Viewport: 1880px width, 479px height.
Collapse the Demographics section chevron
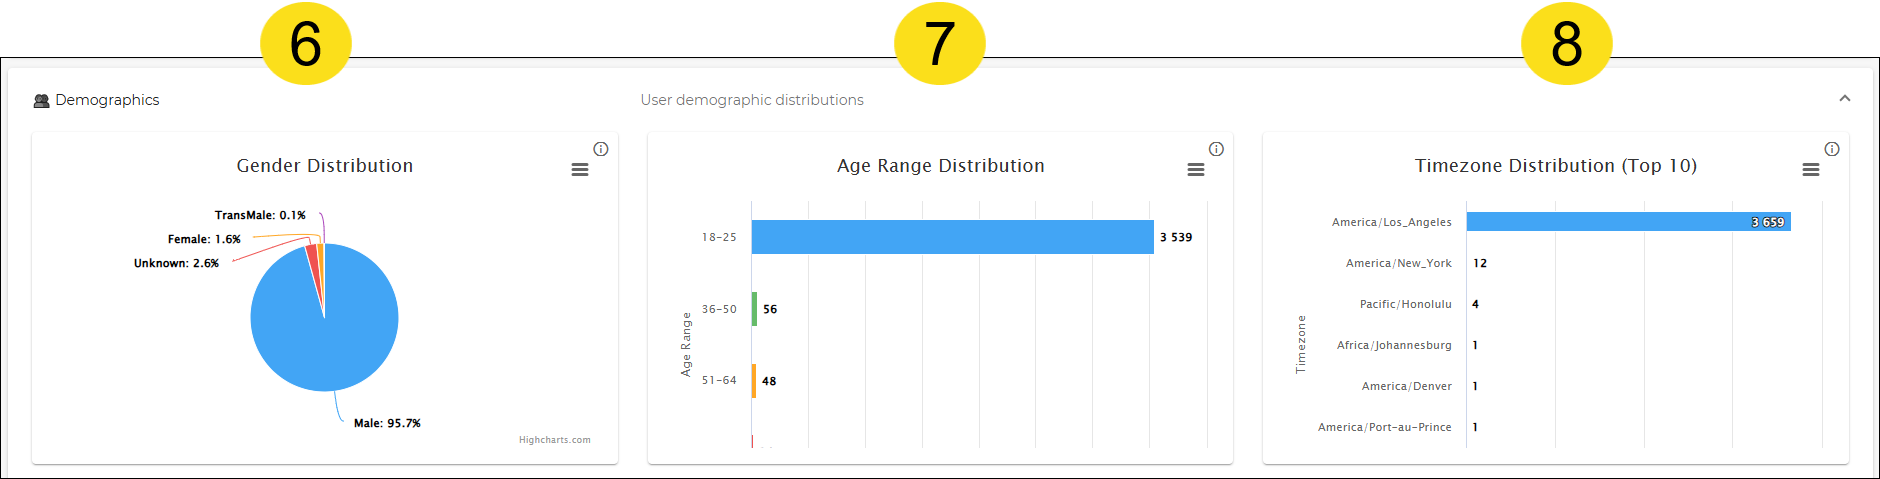pyautogui.click(x=1845, y=98)
